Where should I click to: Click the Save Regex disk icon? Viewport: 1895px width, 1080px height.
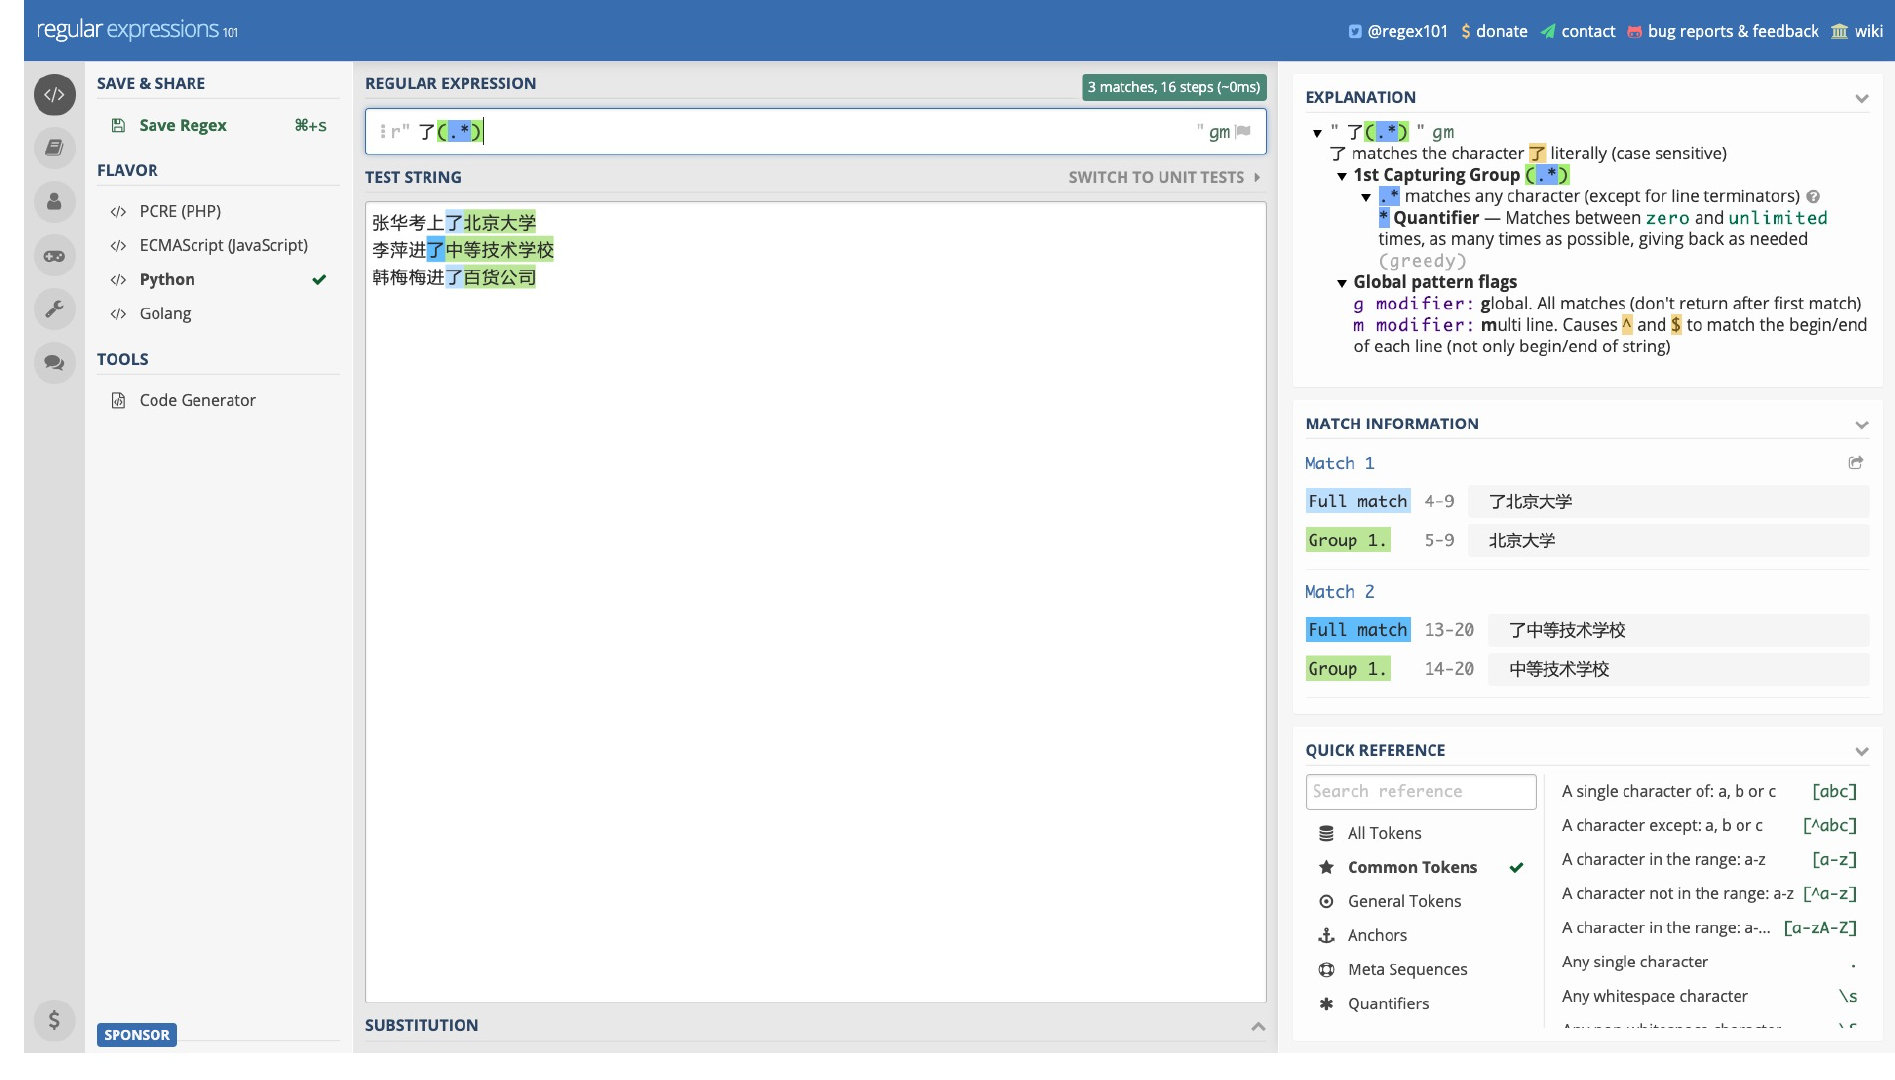(118, 125)
